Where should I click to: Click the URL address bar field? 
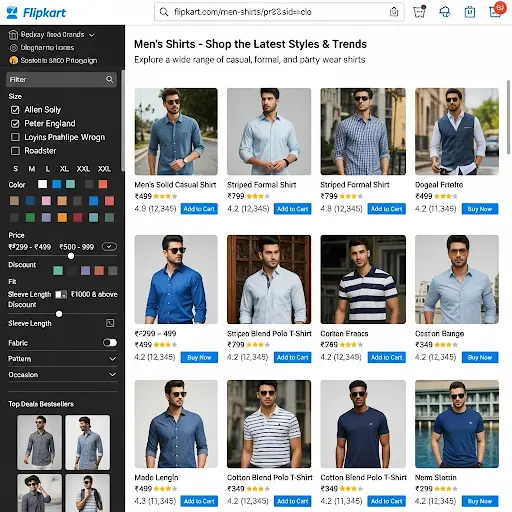pyautogui.click(x=279, y=12)
